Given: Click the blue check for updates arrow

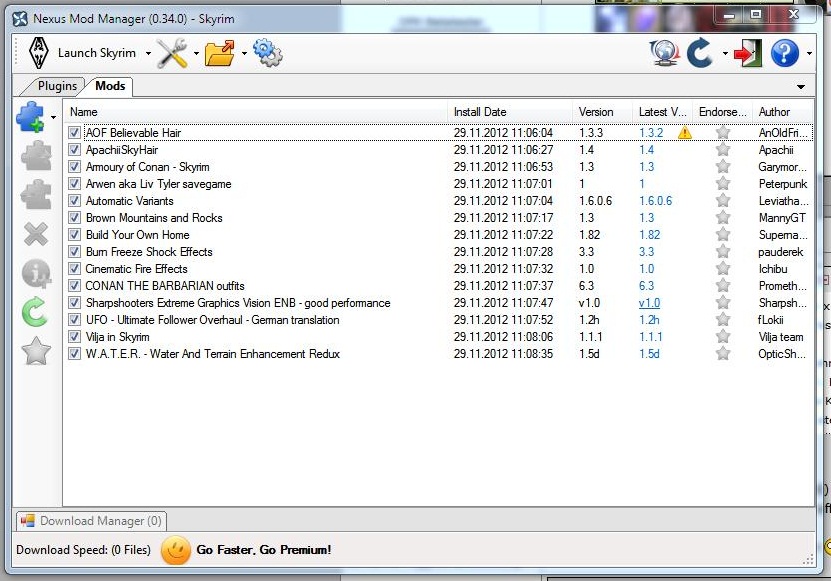Looking at the screenshot, I should click(x=700, y=53).
